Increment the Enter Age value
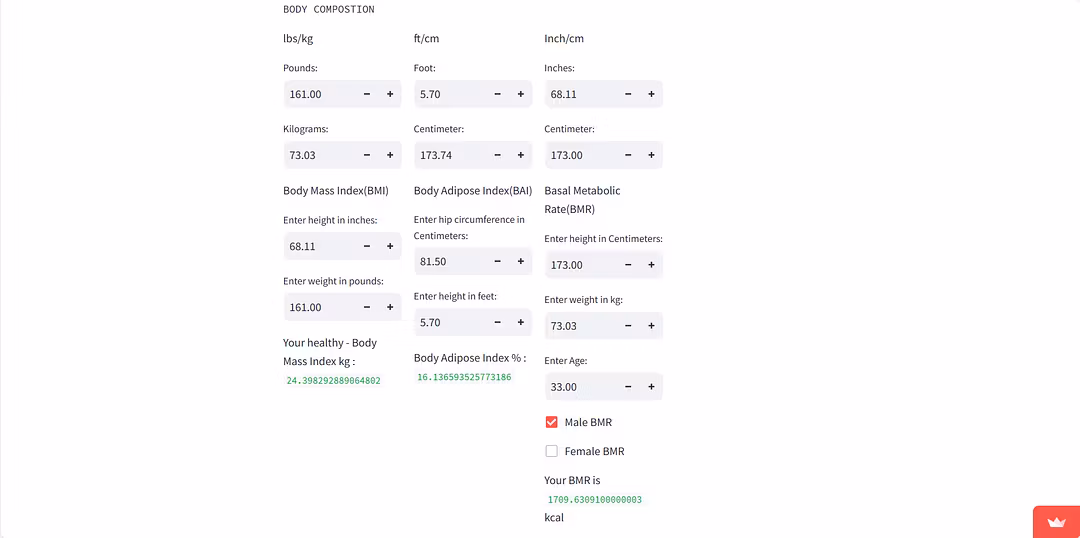Image resolution: width=1080 pixels, height=538 pixels. [651, 387]
